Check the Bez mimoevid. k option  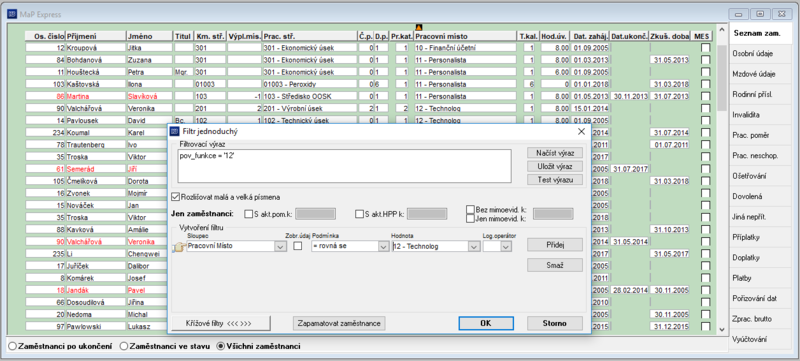pos(470,209)
